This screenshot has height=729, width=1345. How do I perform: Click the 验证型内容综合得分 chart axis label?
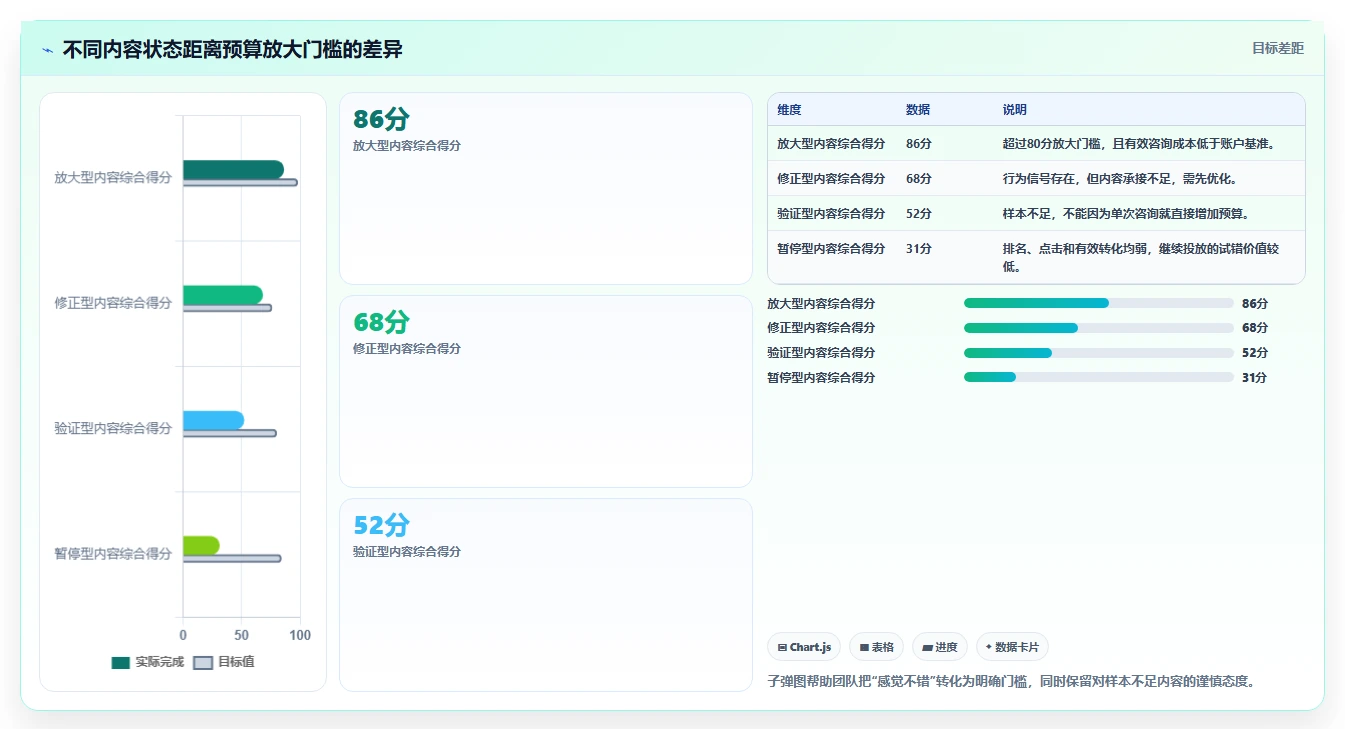point(113,428)
